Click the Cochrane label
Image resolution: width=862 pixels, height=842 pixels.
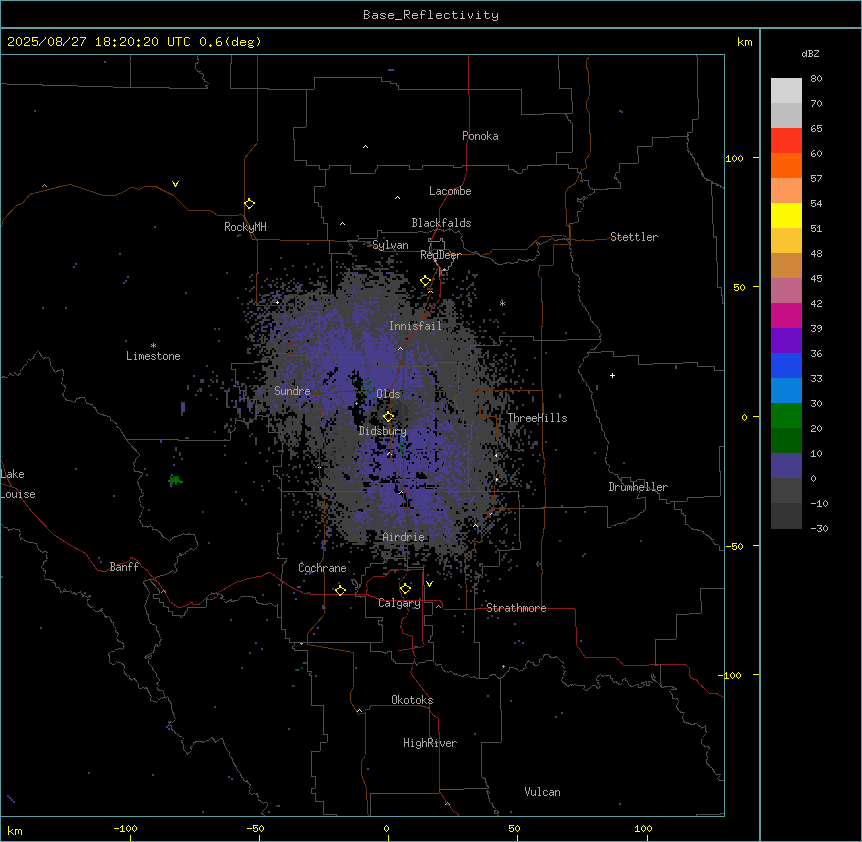coord(322,568)
